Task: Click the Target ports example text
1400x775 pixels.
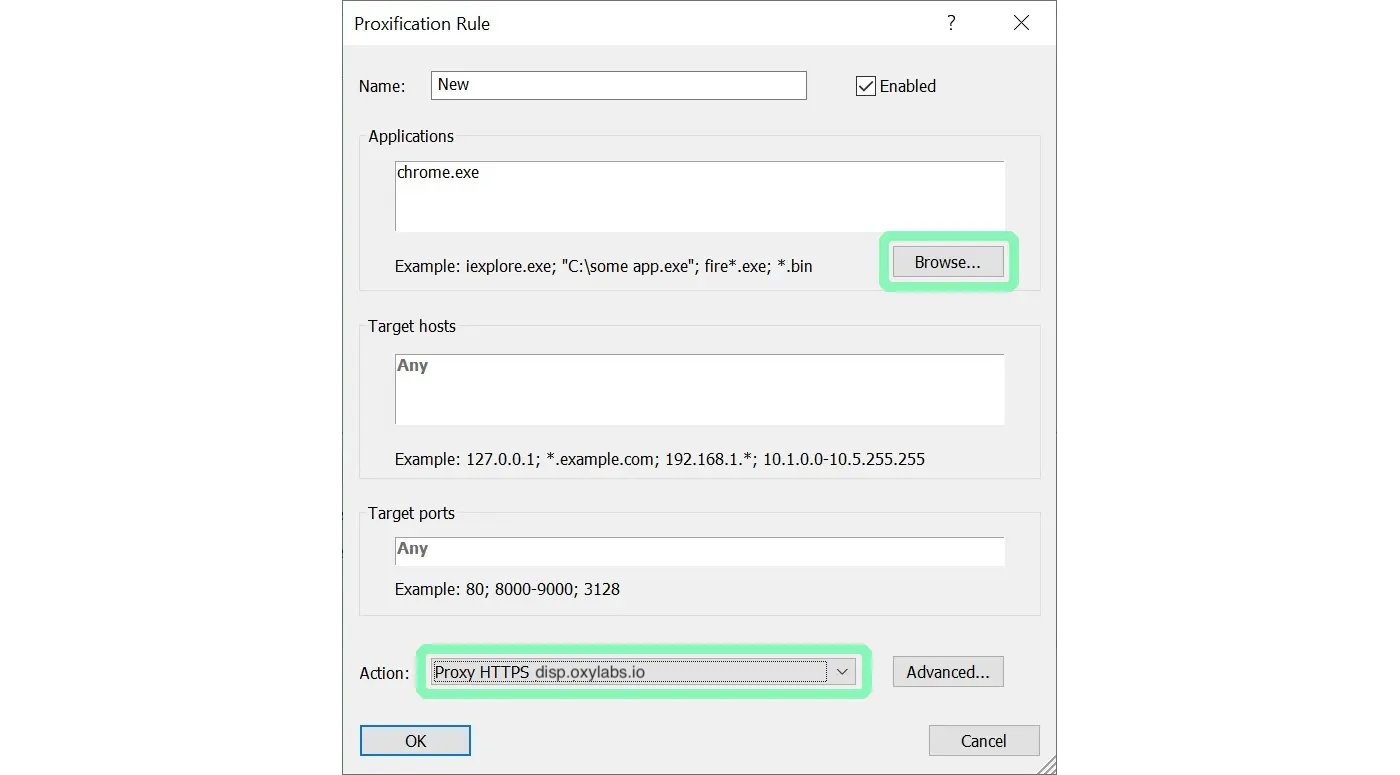Action: tap(507, 589)
